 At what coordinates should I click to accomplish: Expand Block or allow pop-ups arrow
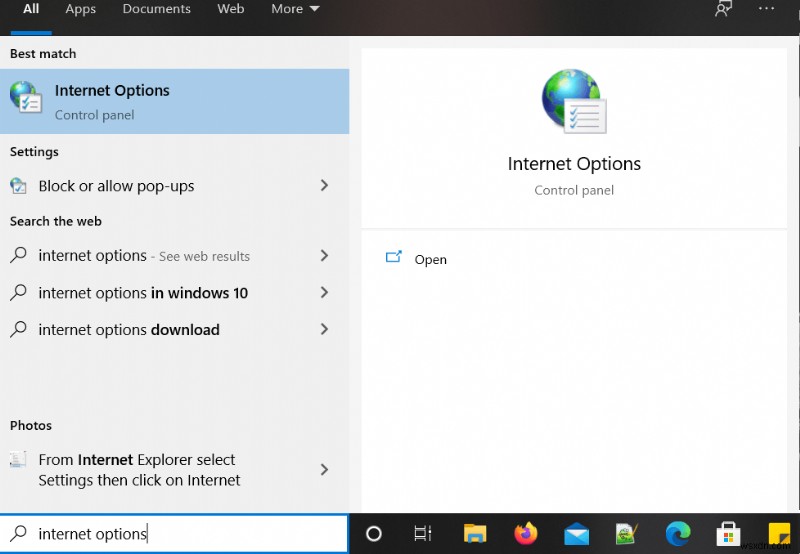[324, 186]
